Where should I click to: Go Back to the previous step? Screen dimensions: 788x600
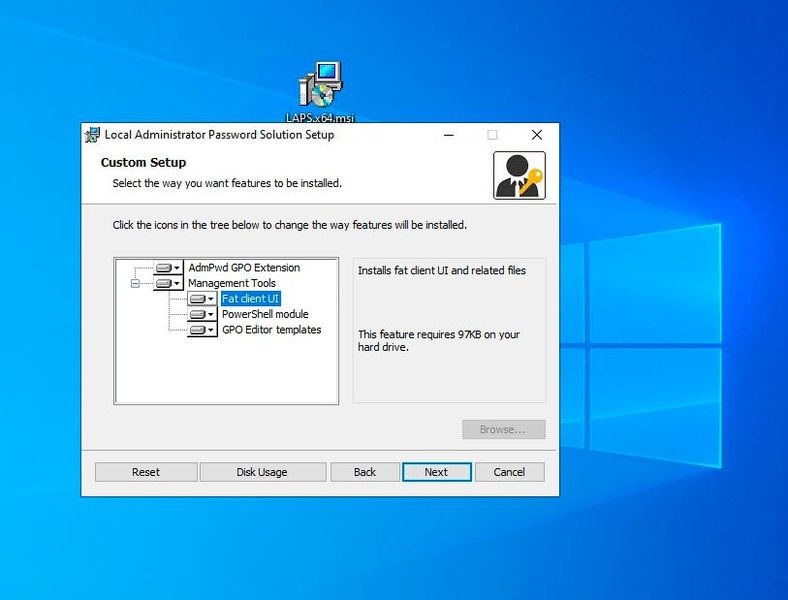[364, 472]
